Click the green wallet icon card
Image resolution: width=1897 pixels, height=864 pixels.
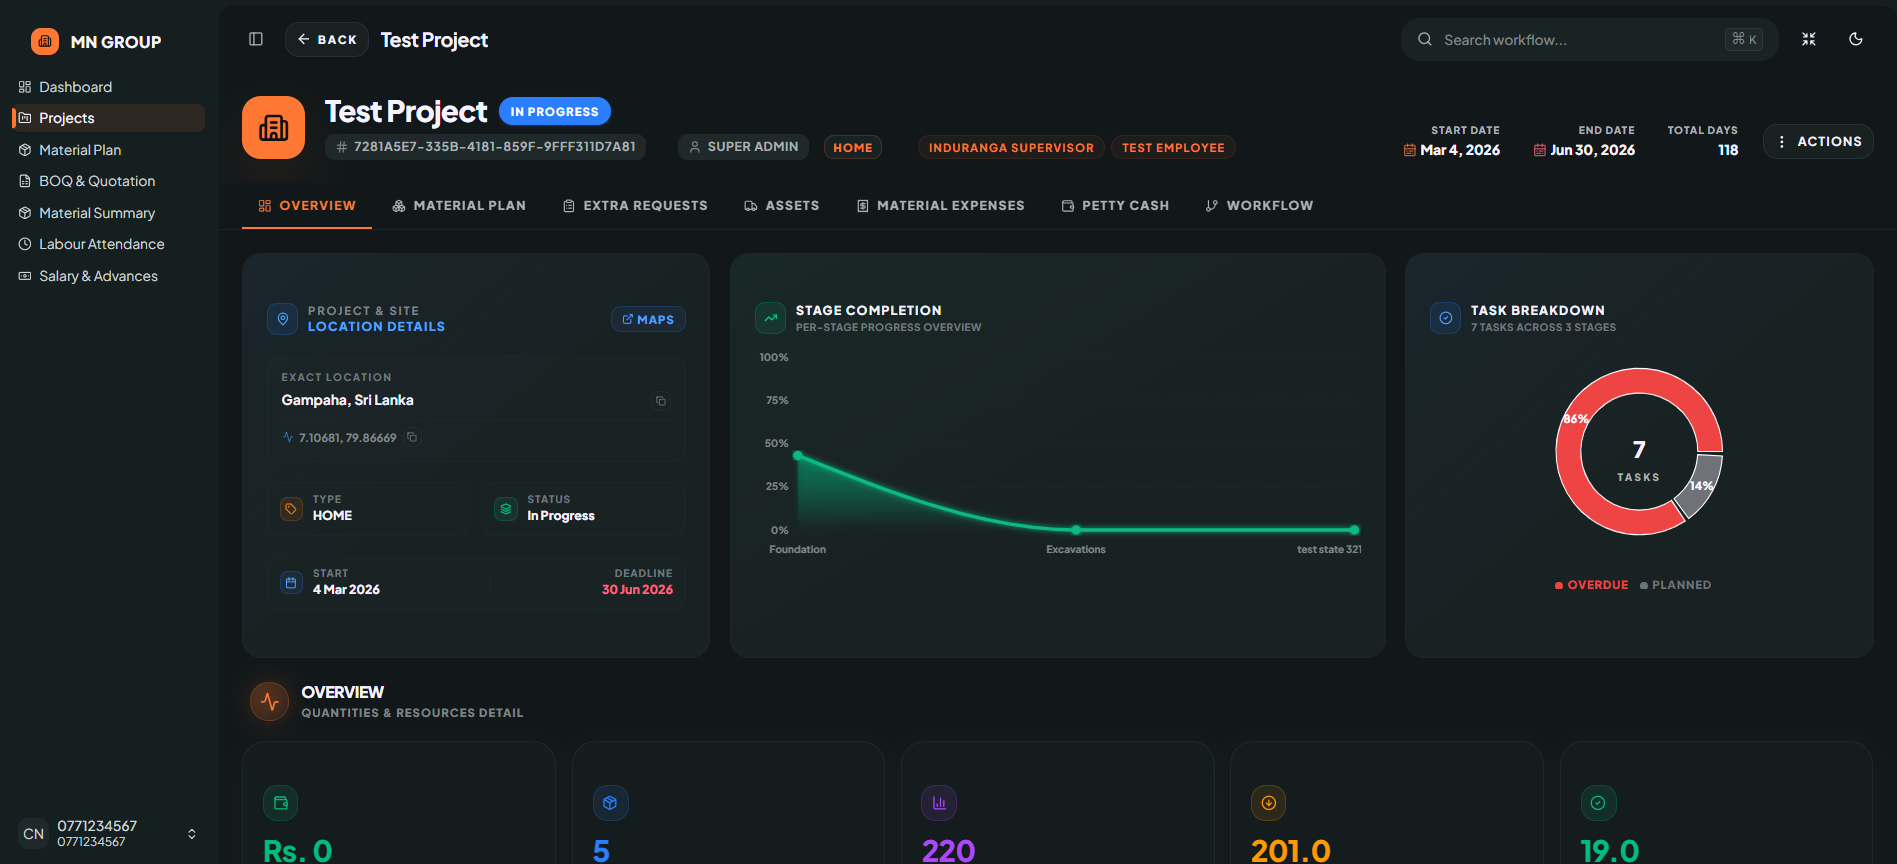tap(281, 802)
